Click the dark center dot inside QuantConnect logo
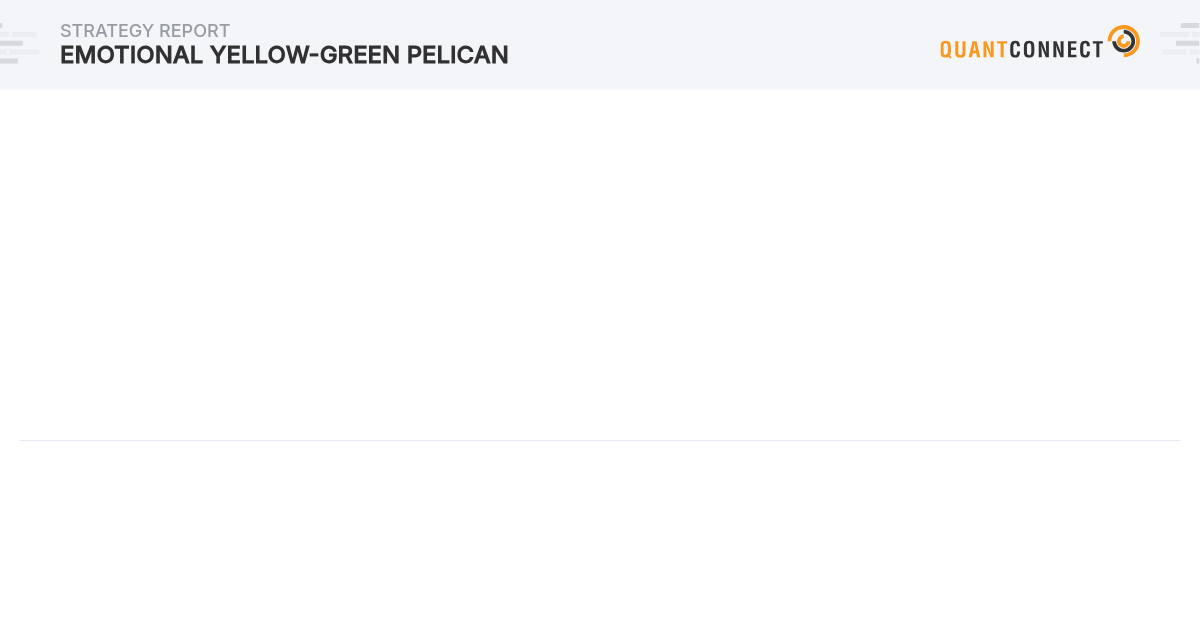This screenshot has width=1200, height=630. tap(1122, 43)
